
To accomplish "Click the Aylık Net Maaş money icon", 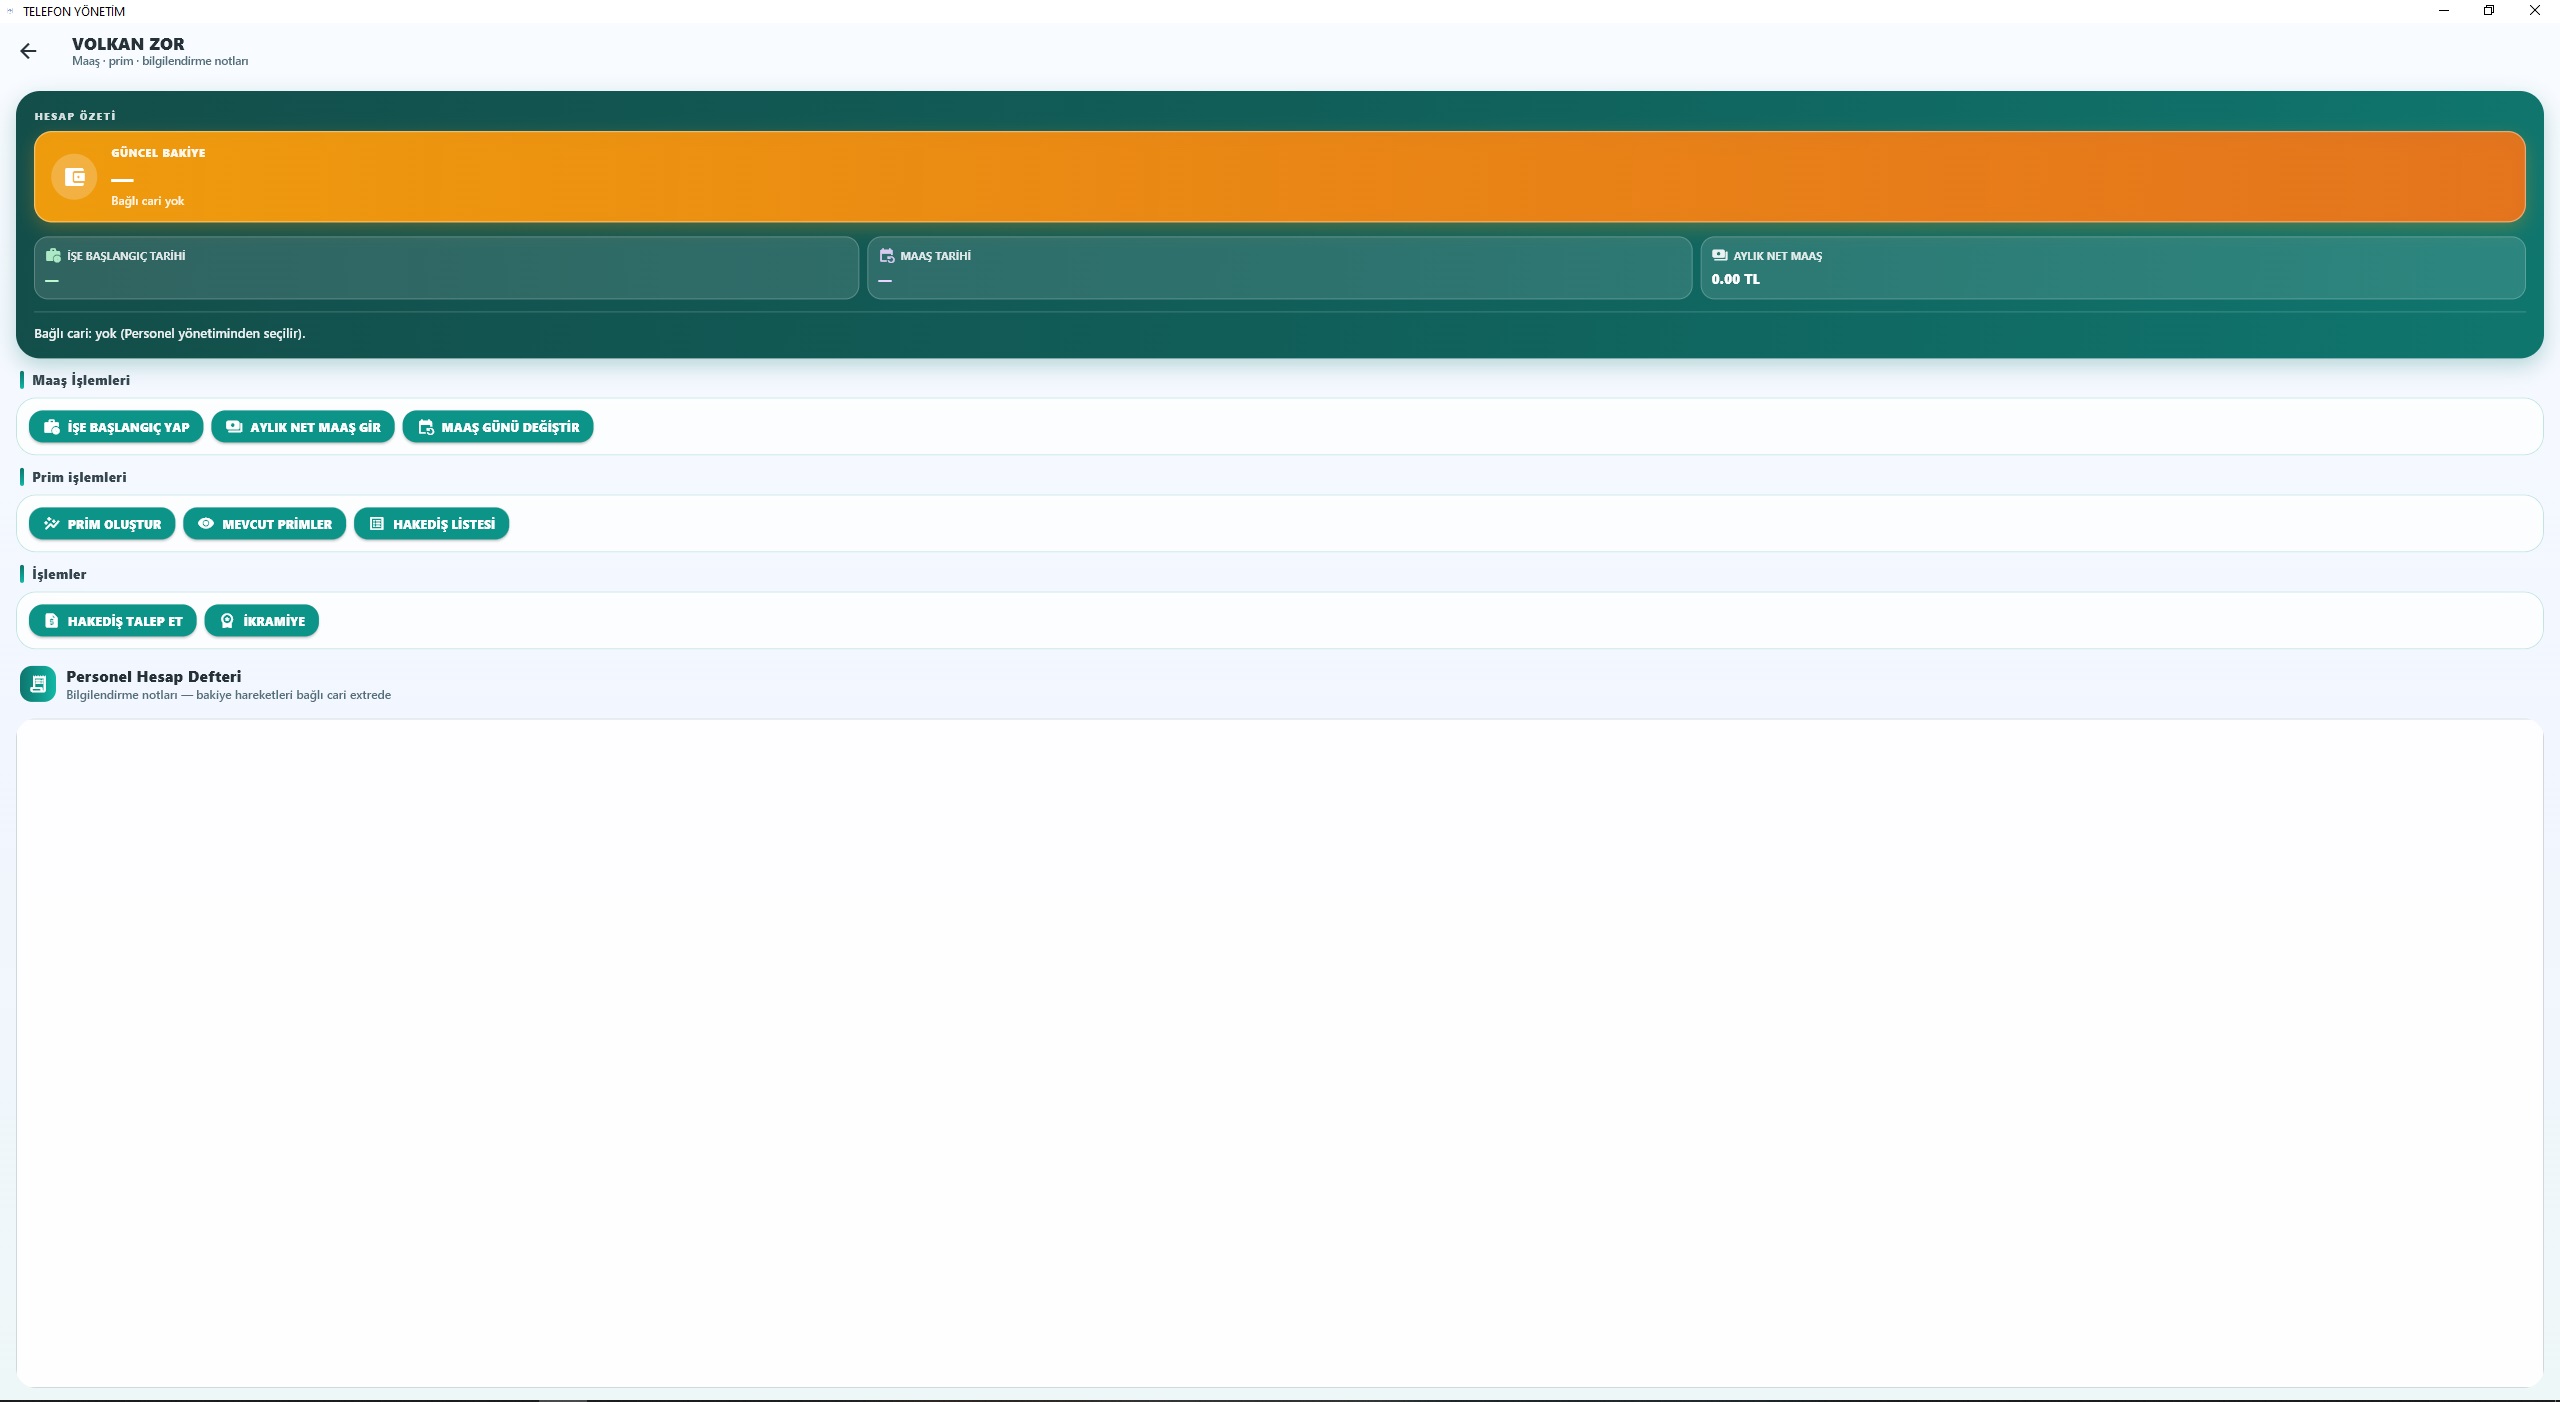I will click(1719, 256).
